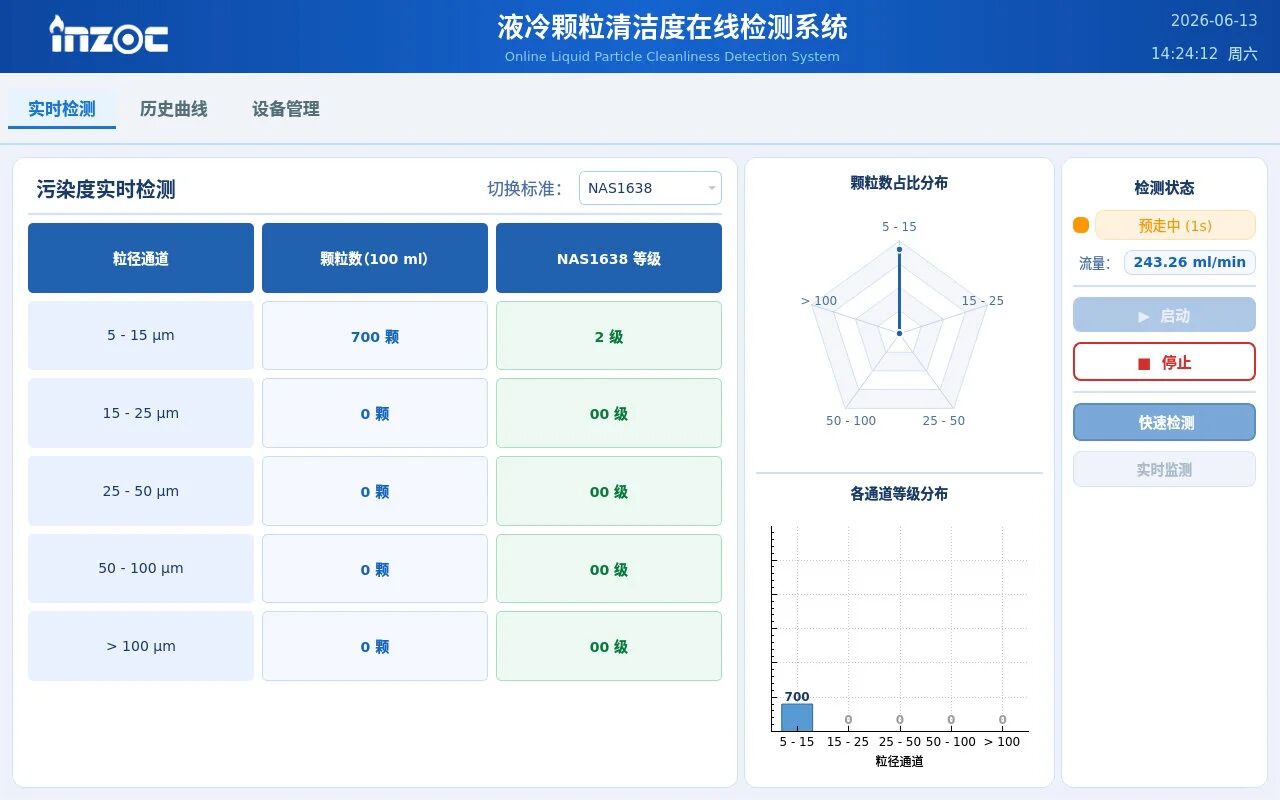
Task: Click the red 停止 stop button
Action: click(x=1164, y=362)
